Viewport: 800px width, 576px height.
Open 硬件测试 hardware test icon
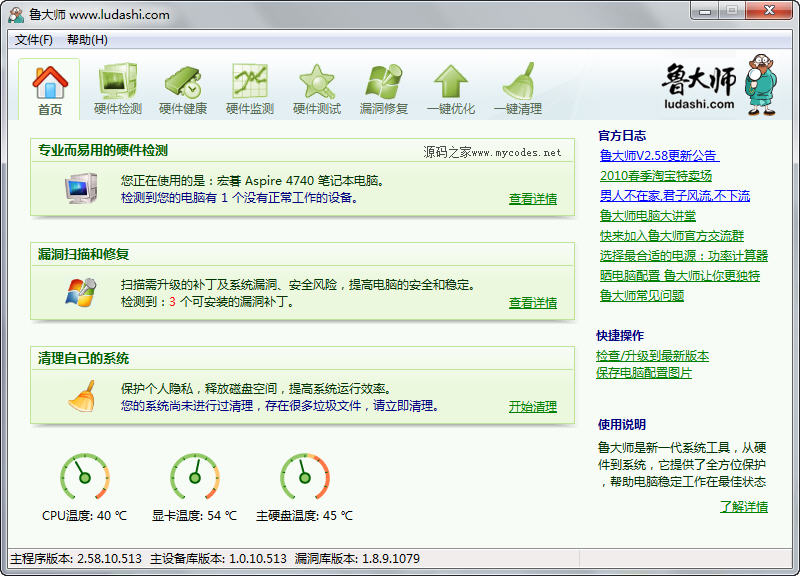317,81
